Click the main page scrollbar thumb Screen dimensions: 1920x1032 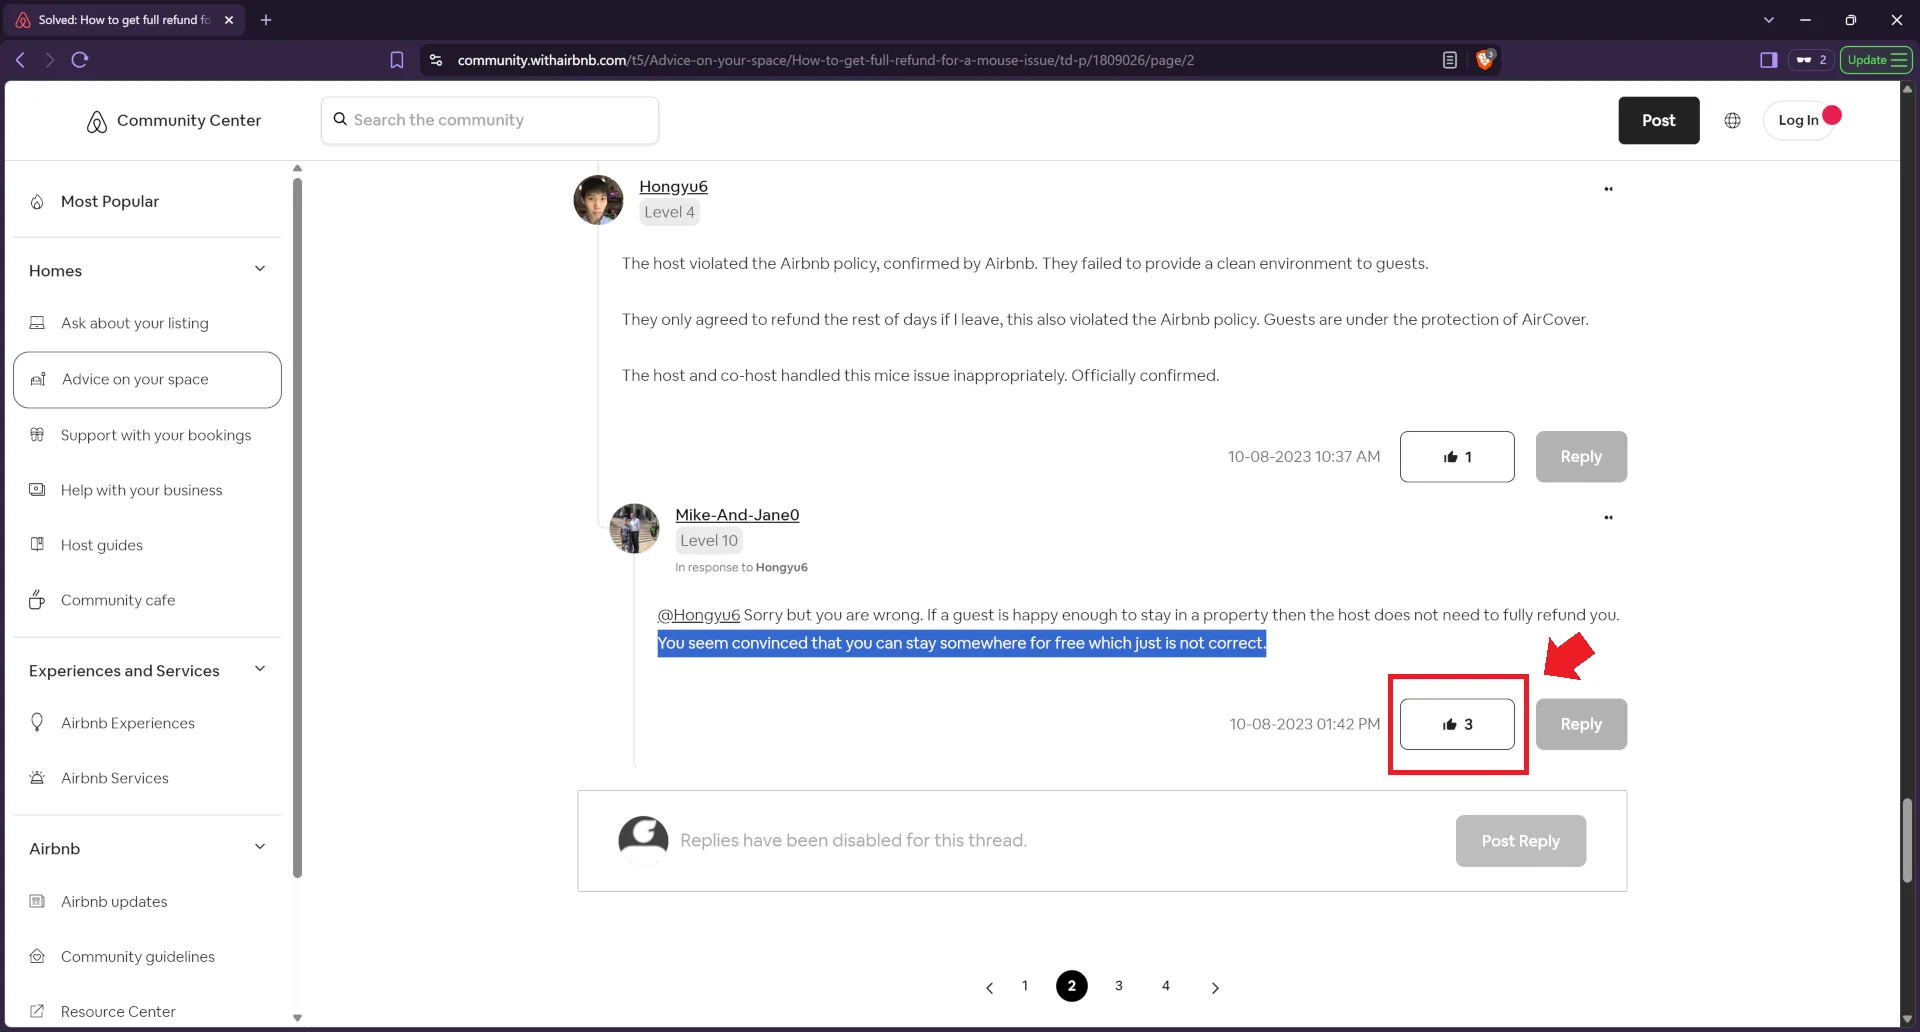pyautogui.click(x=1907, y=840)
